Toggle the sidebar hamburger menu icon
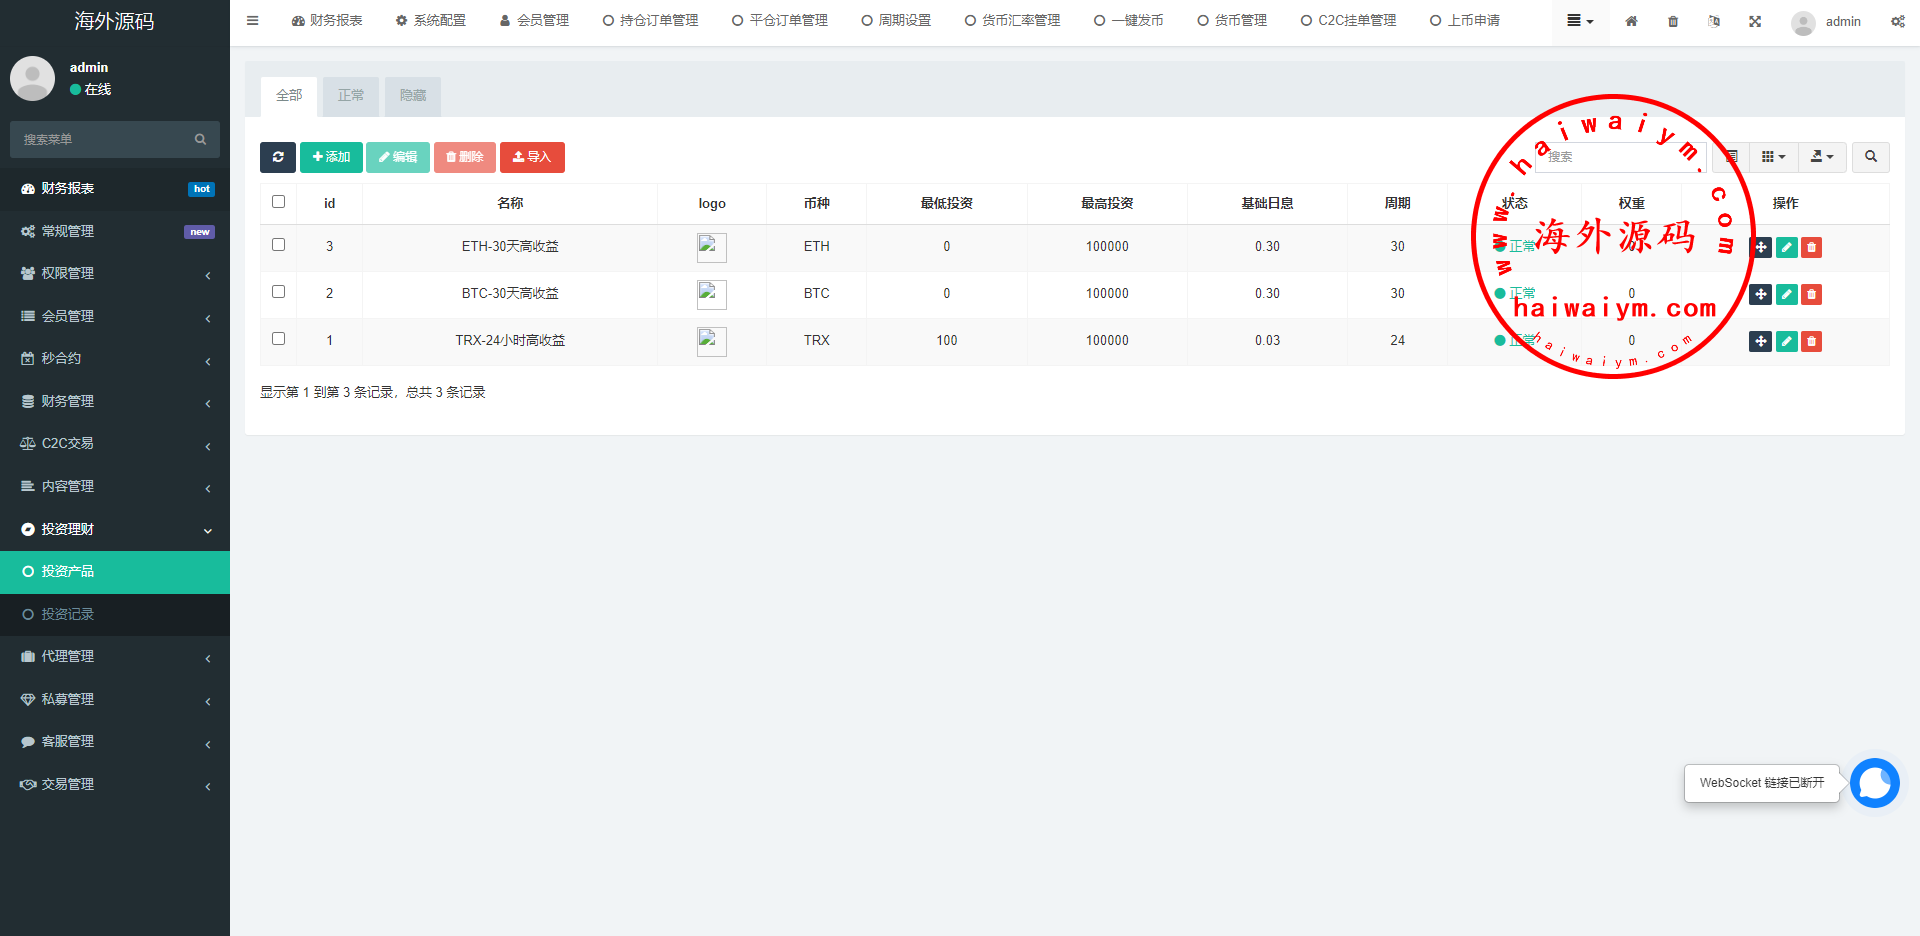 (253, 21)
